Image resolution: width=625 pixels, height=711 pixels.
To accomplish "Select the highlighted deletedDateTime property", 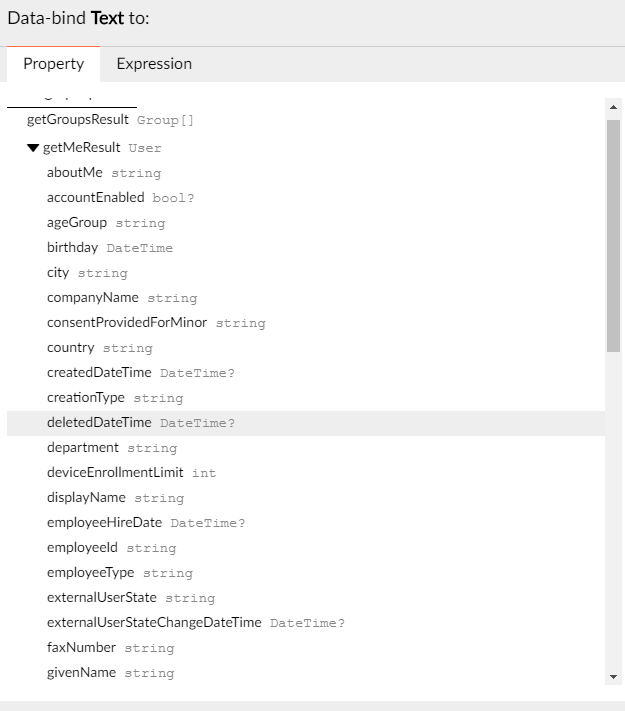I will 306,423.
